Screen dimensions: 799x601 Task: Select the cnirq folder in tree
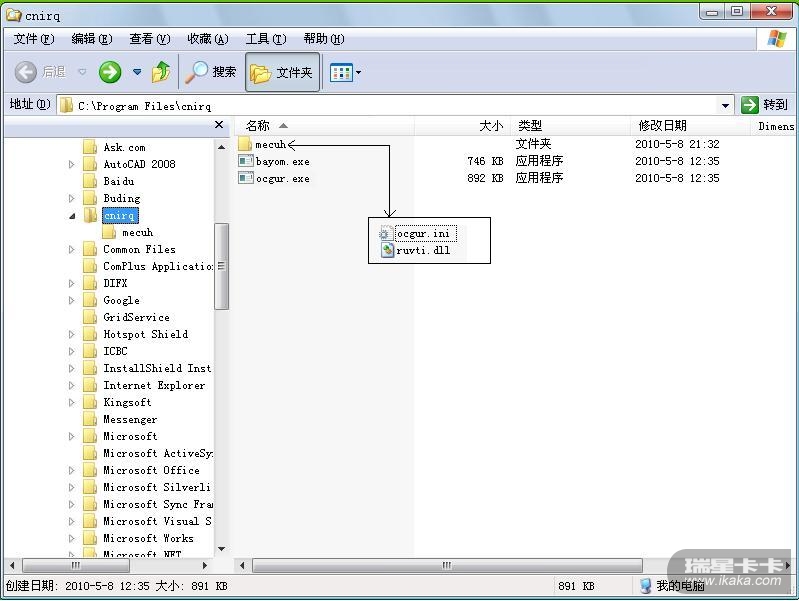[120, 215]
